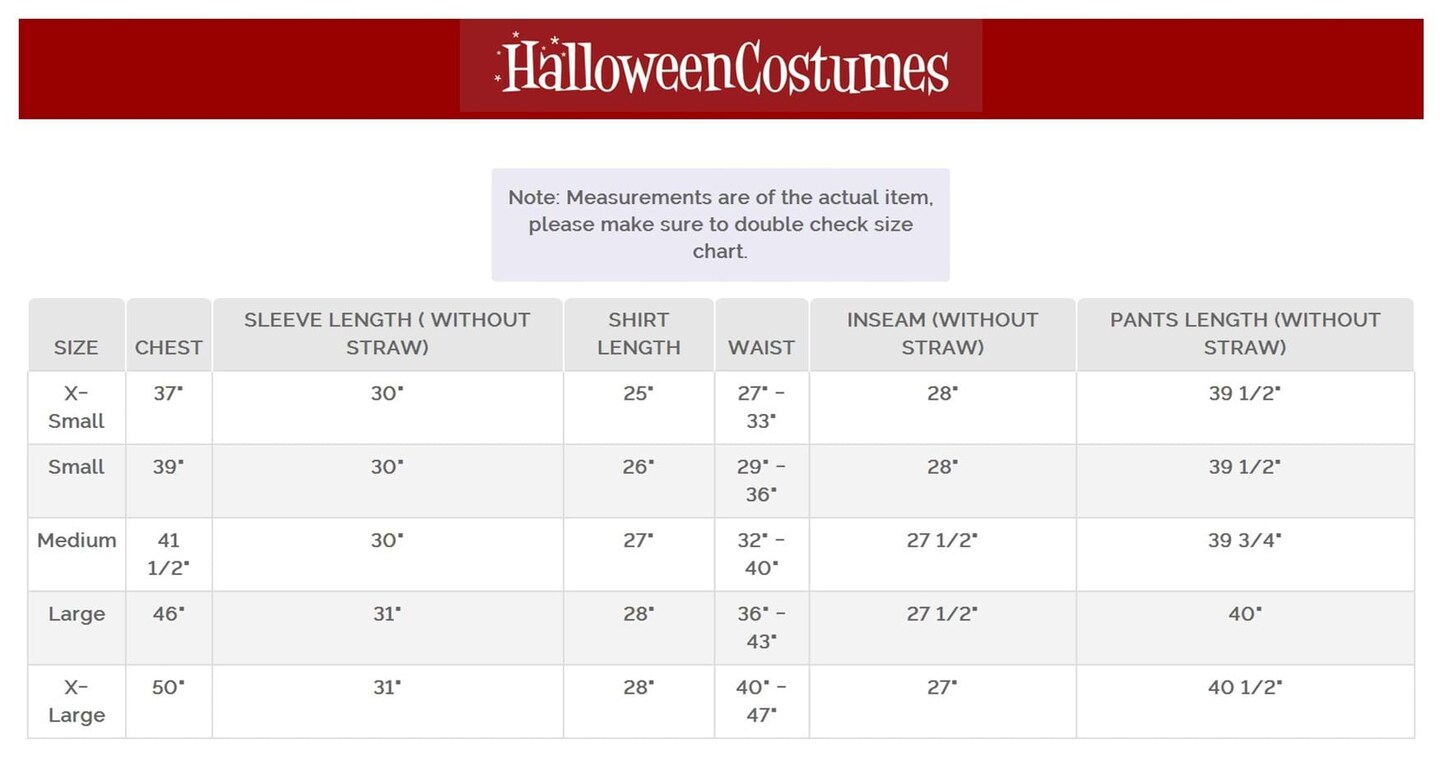The height and width of the screenshot is (766, 1440).
Task: Select the X-Large pants length 40 1/2"
Action: pos(1244,688)
